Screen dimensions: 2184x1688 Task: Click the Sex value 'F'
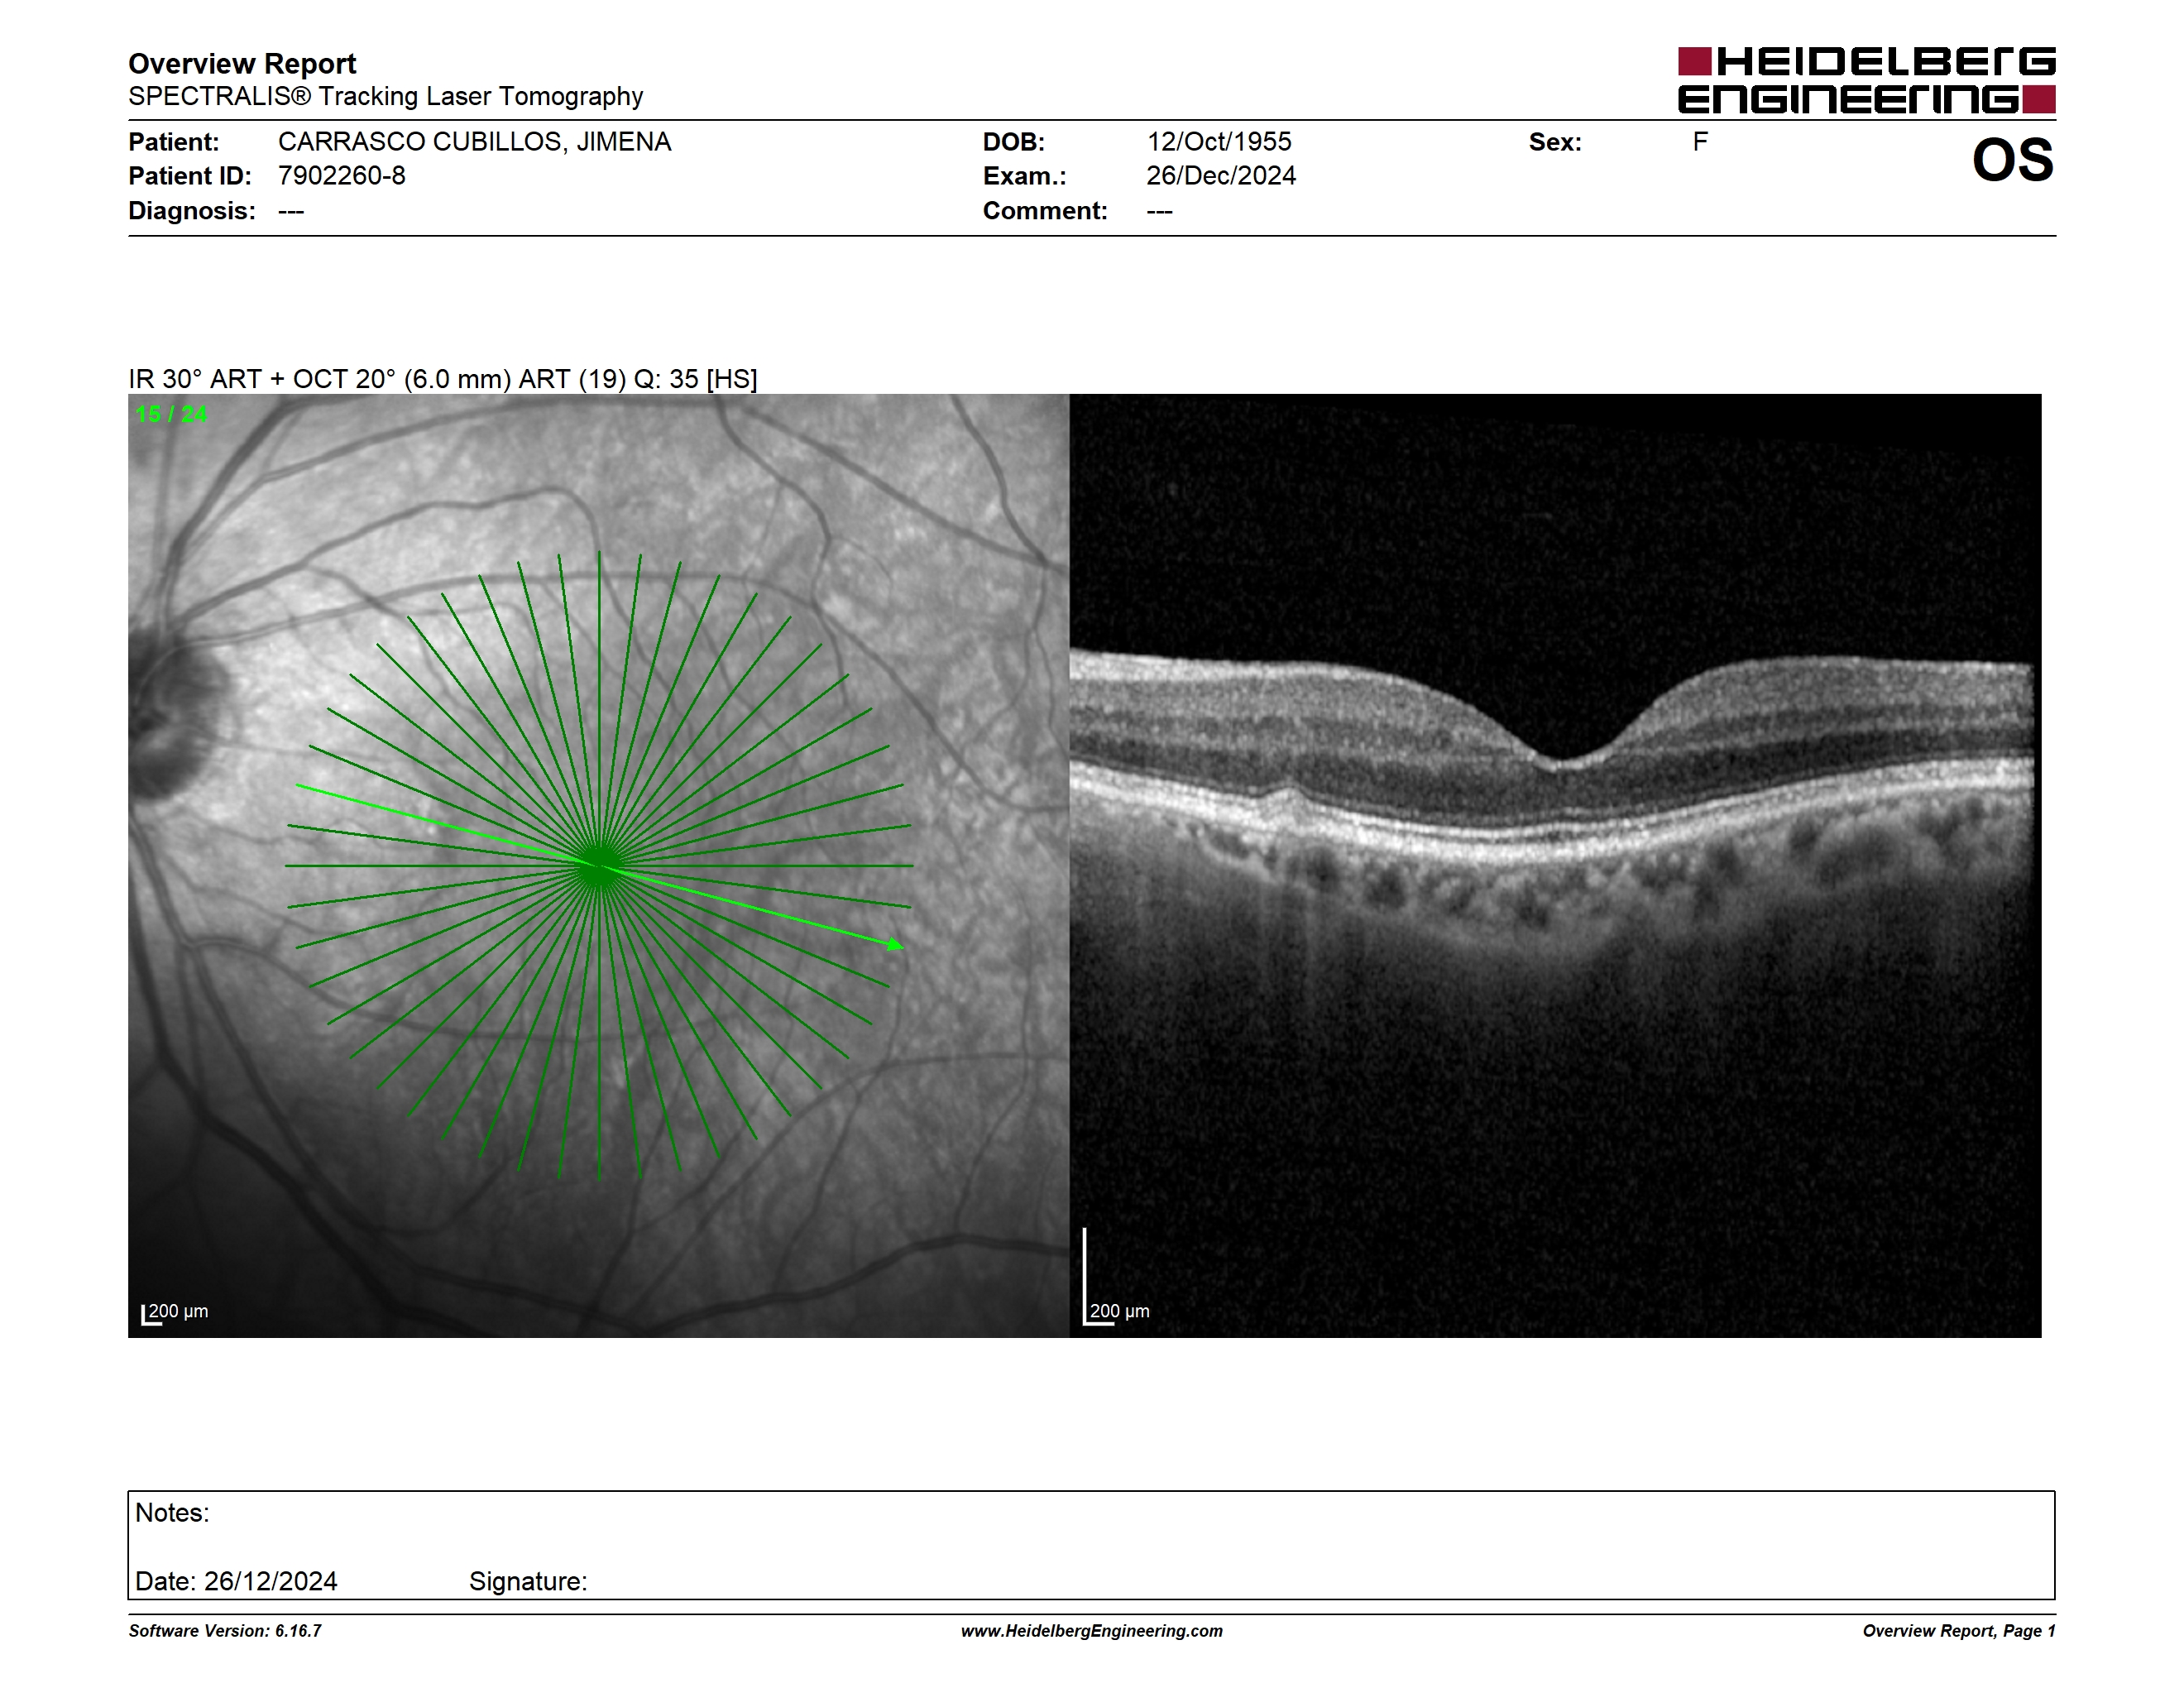click(1700, 142)
